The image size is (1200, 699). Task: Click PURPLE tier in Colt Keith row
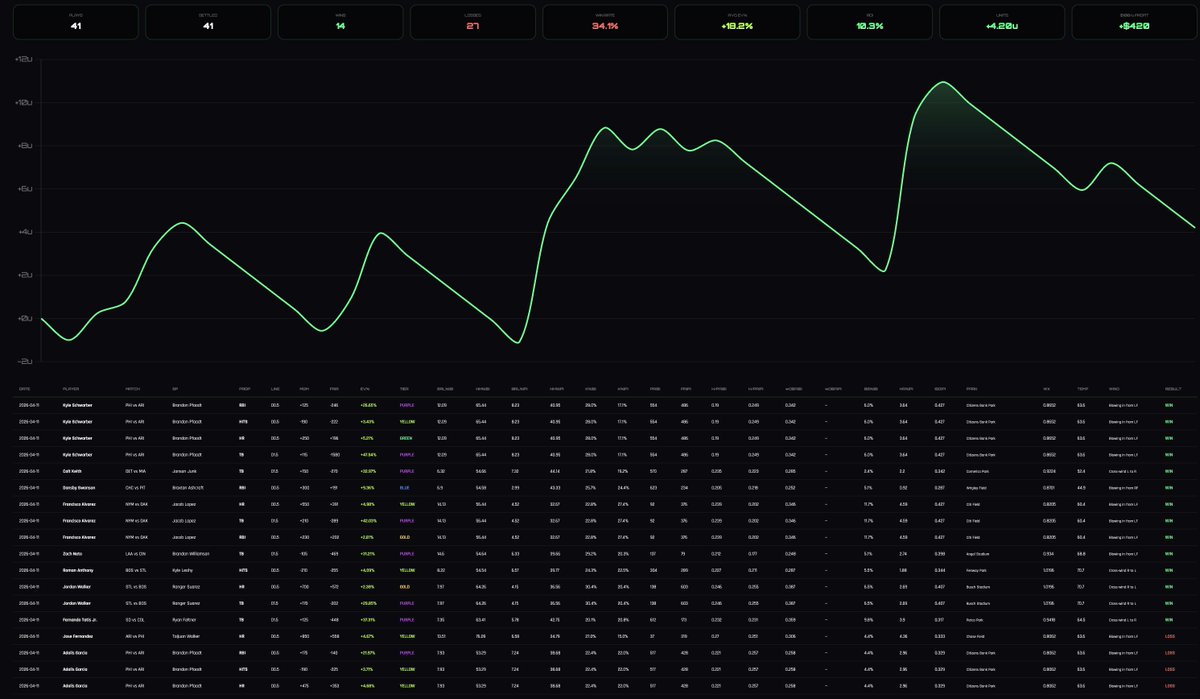(x=405, y=470)
